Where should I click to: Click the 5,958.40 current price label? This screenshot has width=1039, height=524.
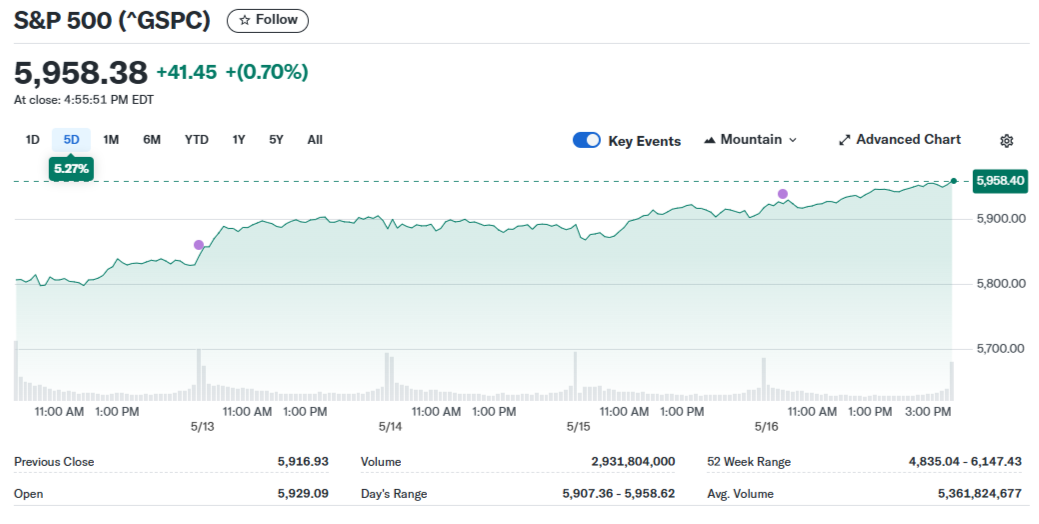tap(1000, 181)
